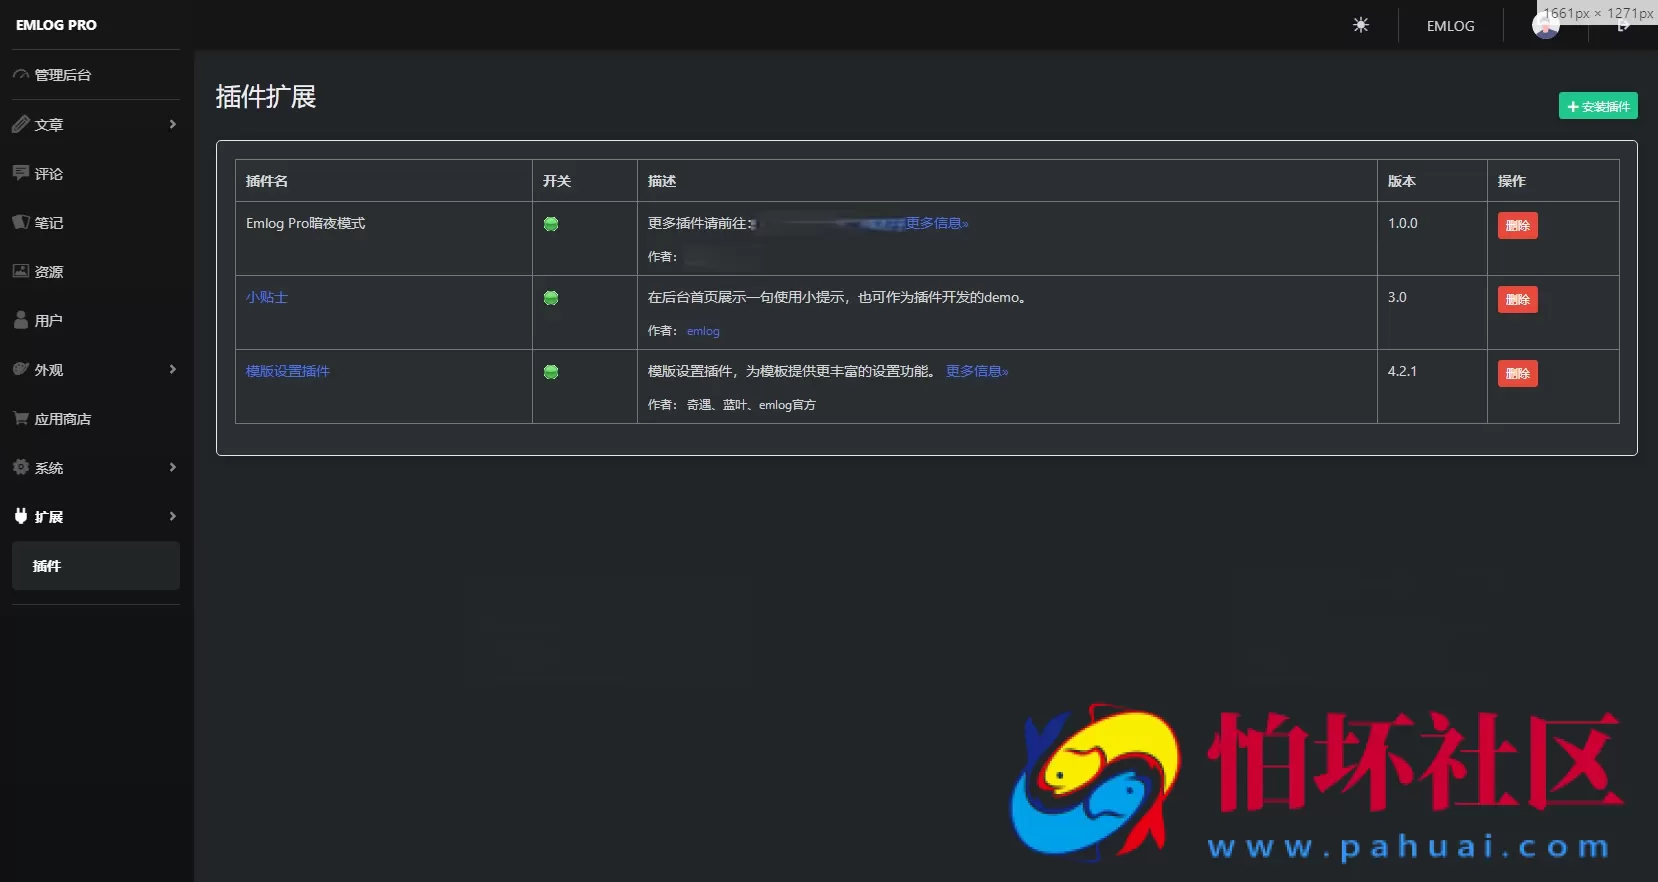Delete the 小贴士 plugin with 删除 button
Image resolution: width=1658 pixels, height=882 pixels.
pyautogui.click(x=1517, y=299)
